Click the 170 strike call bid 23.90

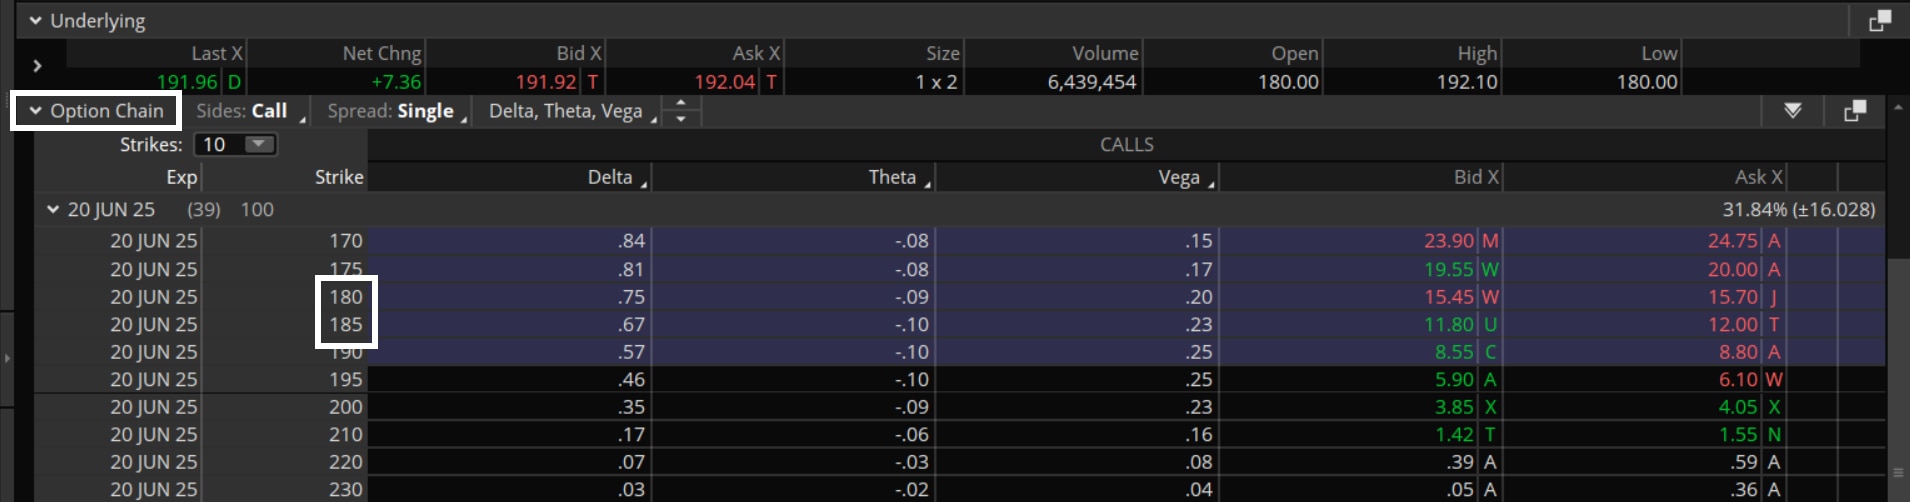coord(1449,241)
